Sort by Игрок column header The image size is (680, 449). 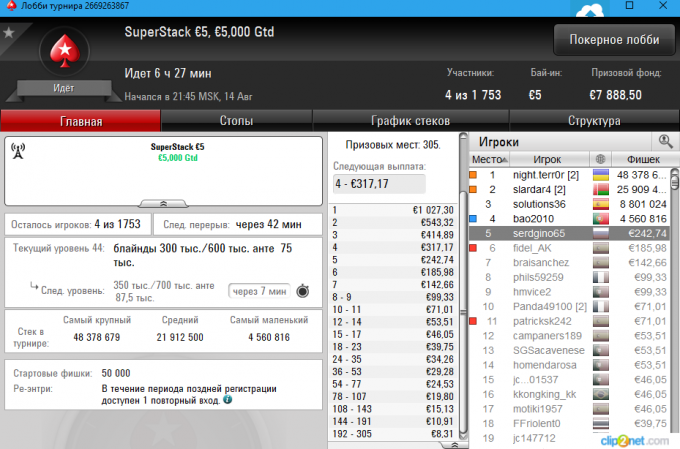point(548,159)
